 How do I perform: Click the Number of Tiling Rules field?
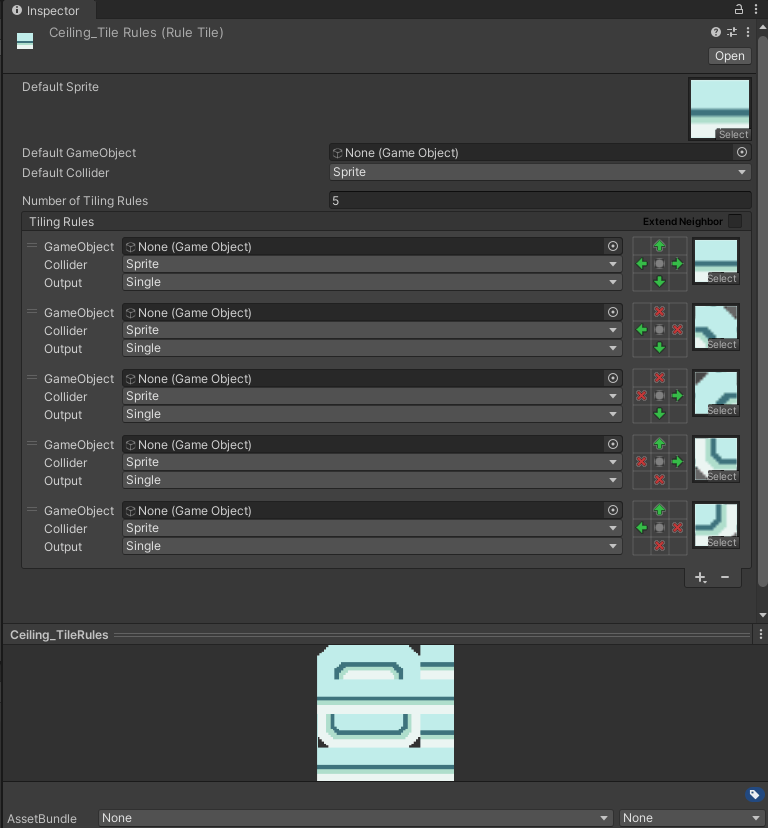point(540,201)
